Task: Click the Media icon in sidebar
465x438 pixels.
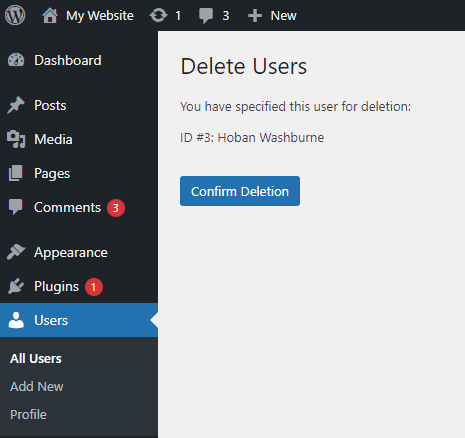Action: pos(16,139)
